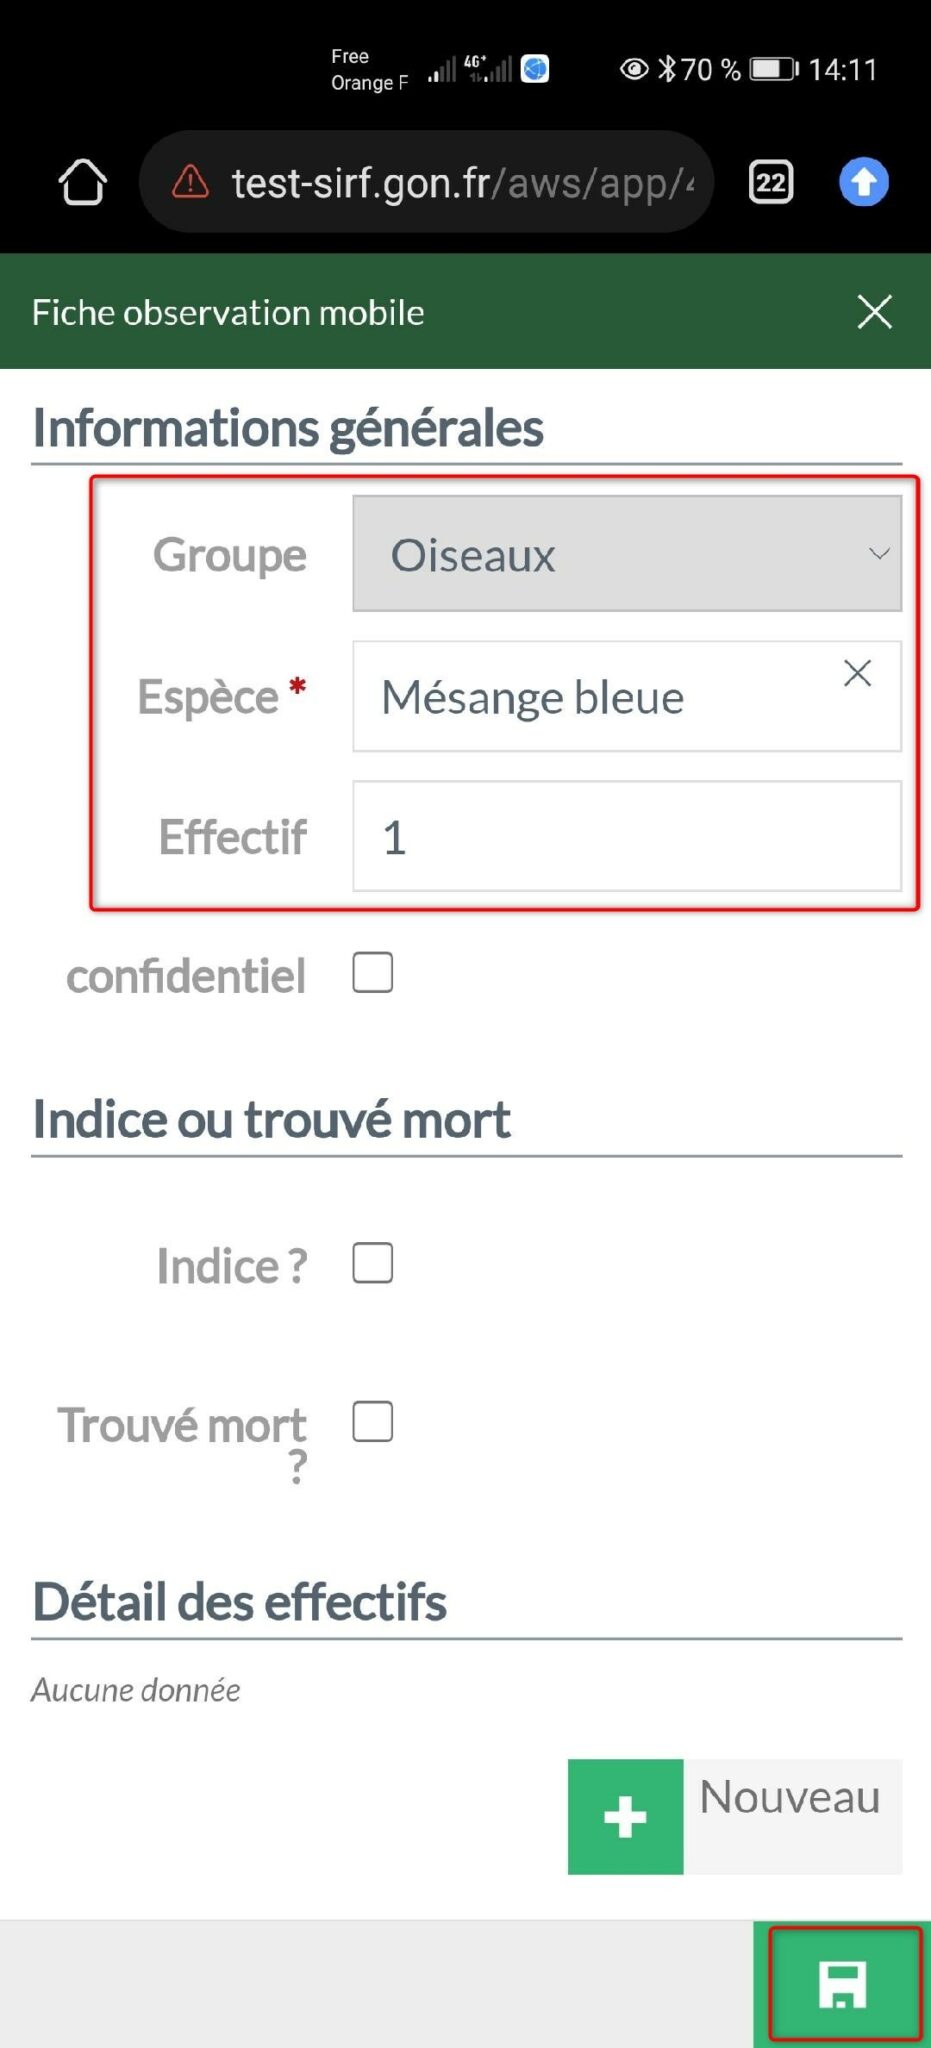Open the browser tabs counter showing 22
This screenshot has width=931, height=2048.
pos(771,182)
